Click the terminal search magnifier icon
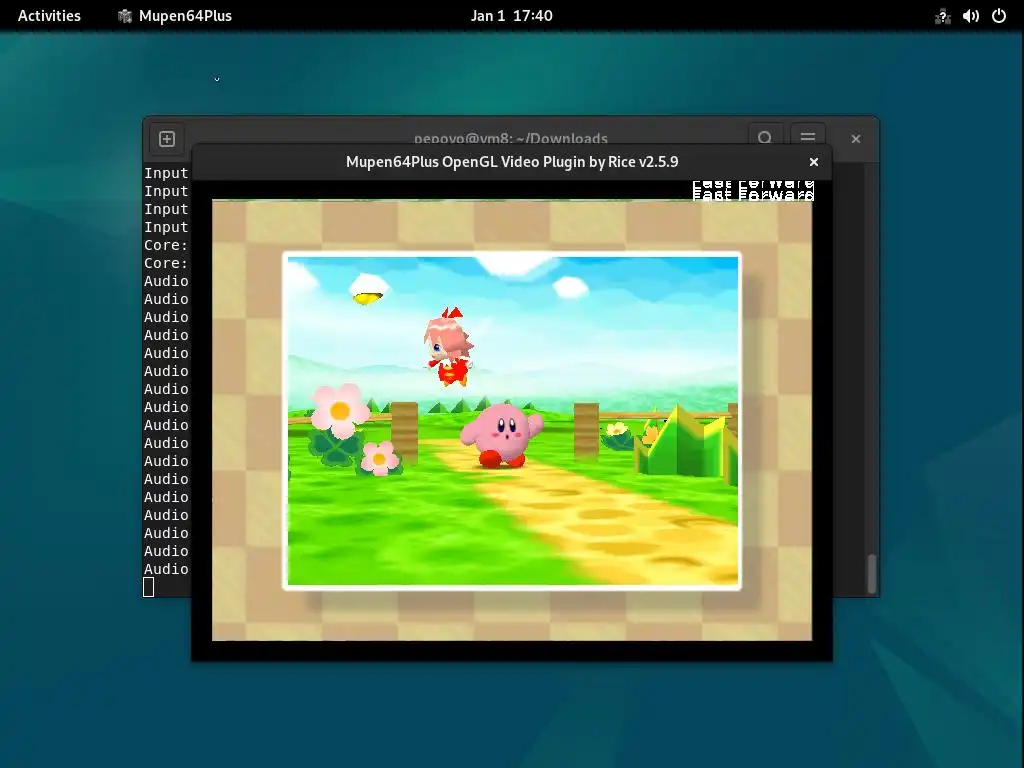This screenshot has width=1024, height=768. click(765, 136)
